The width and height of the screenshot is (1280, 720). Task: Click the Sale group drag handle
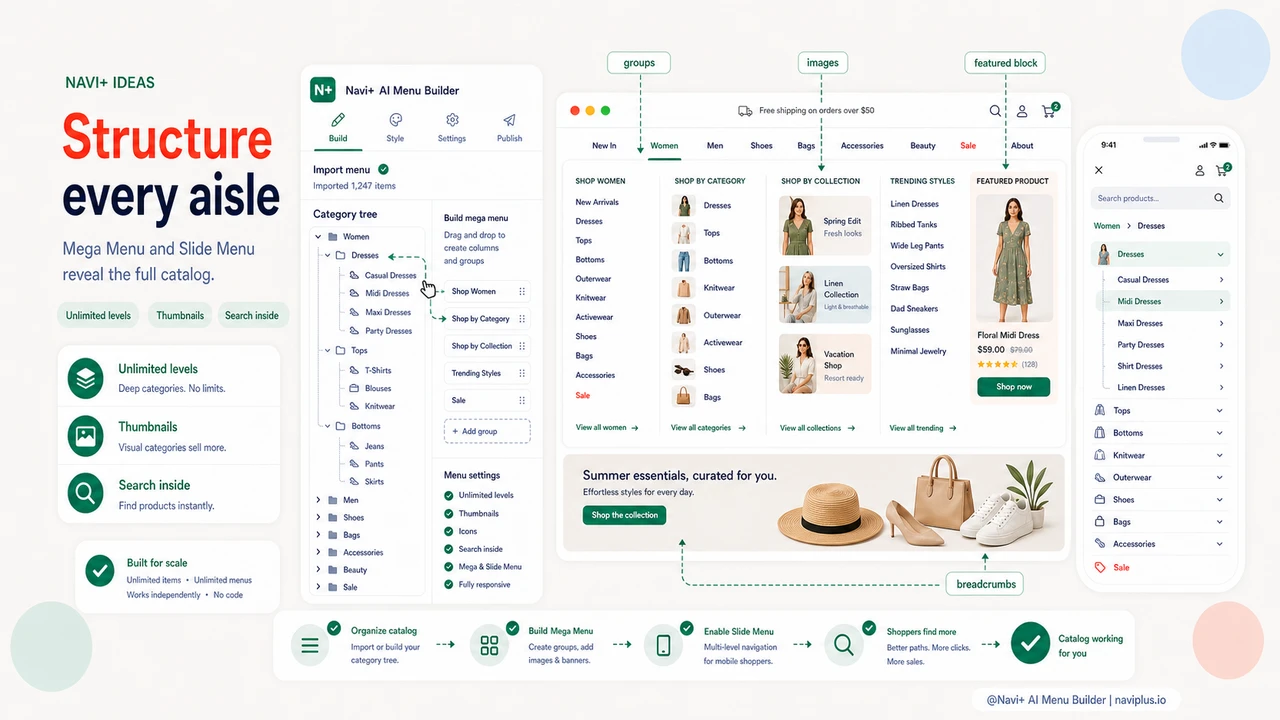pos(522,400)
